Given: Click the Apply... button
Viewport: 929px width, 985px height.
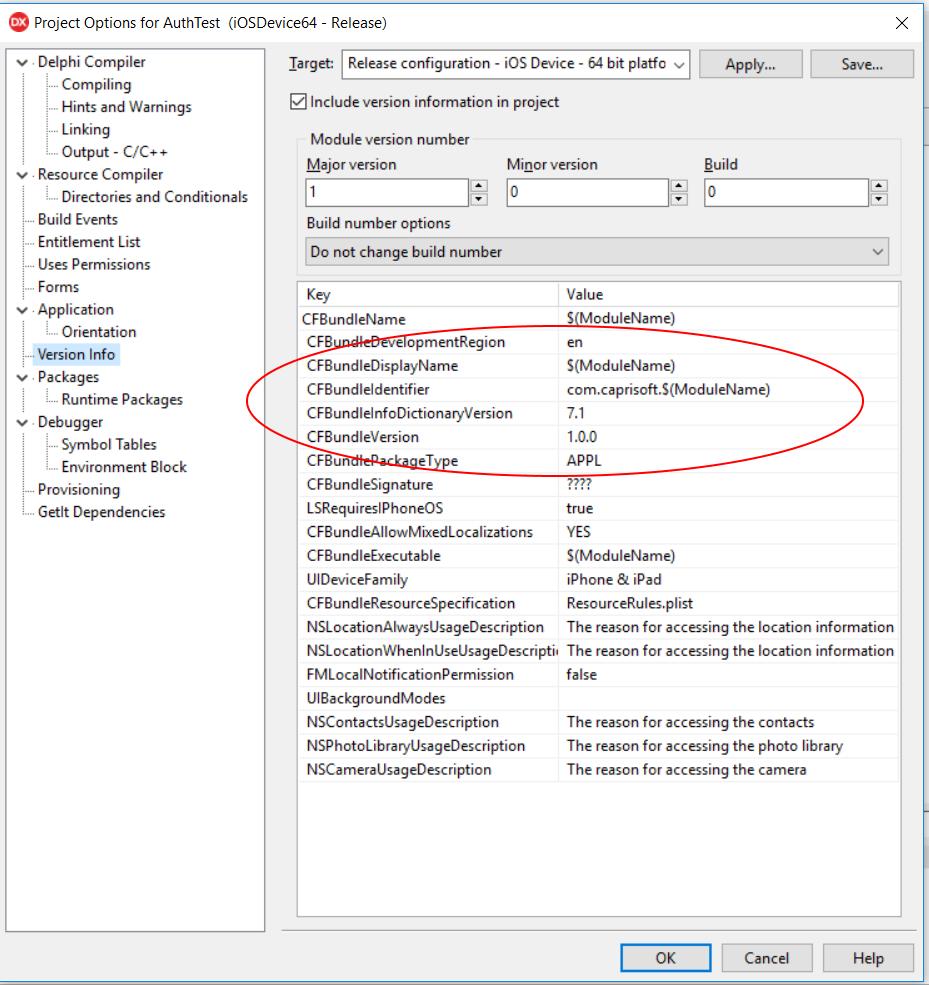Looking at the screenshot, I should [x=750, y=64].
